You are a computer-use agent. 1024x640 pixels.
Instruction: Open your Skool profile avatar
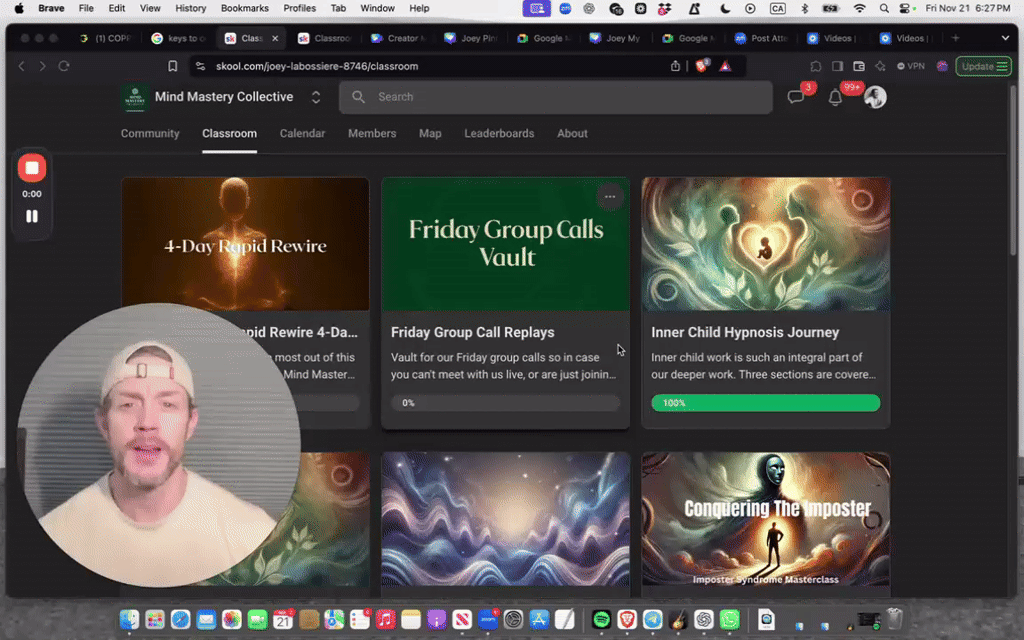876,97
